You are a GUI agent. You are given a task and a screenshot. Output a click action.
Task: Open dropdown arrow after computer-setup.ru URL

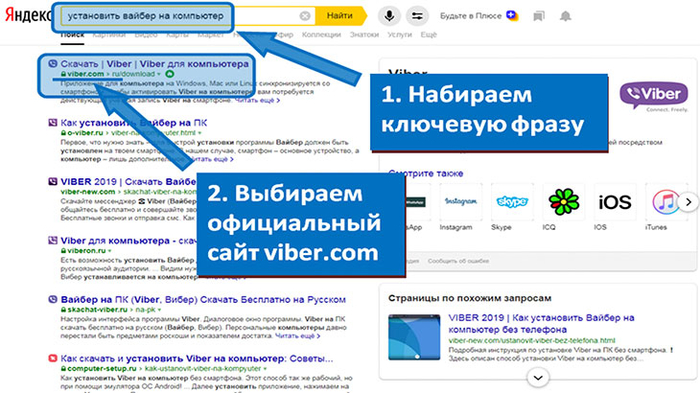click(265, 369)
